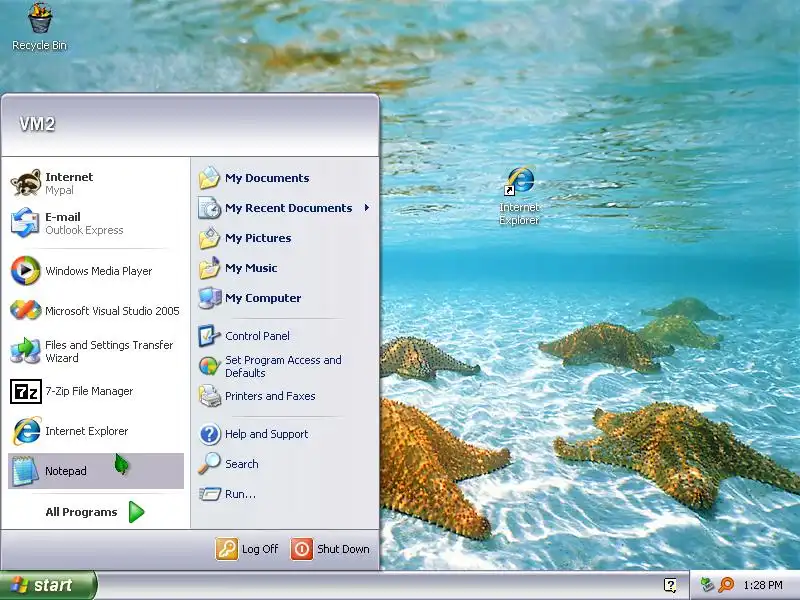Click the 'Shut Down' text
Screen dimensions: 800x600
(x=343, y=549)
